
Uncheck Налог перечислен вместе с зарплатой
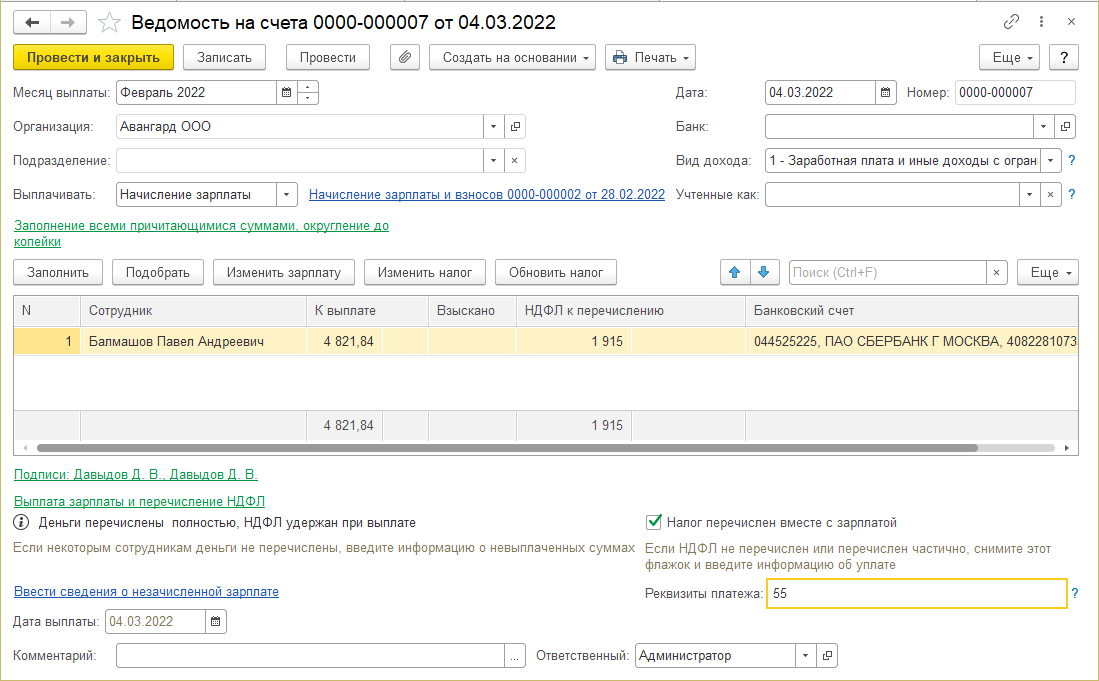pyautogui.click(x=655, y=522)
